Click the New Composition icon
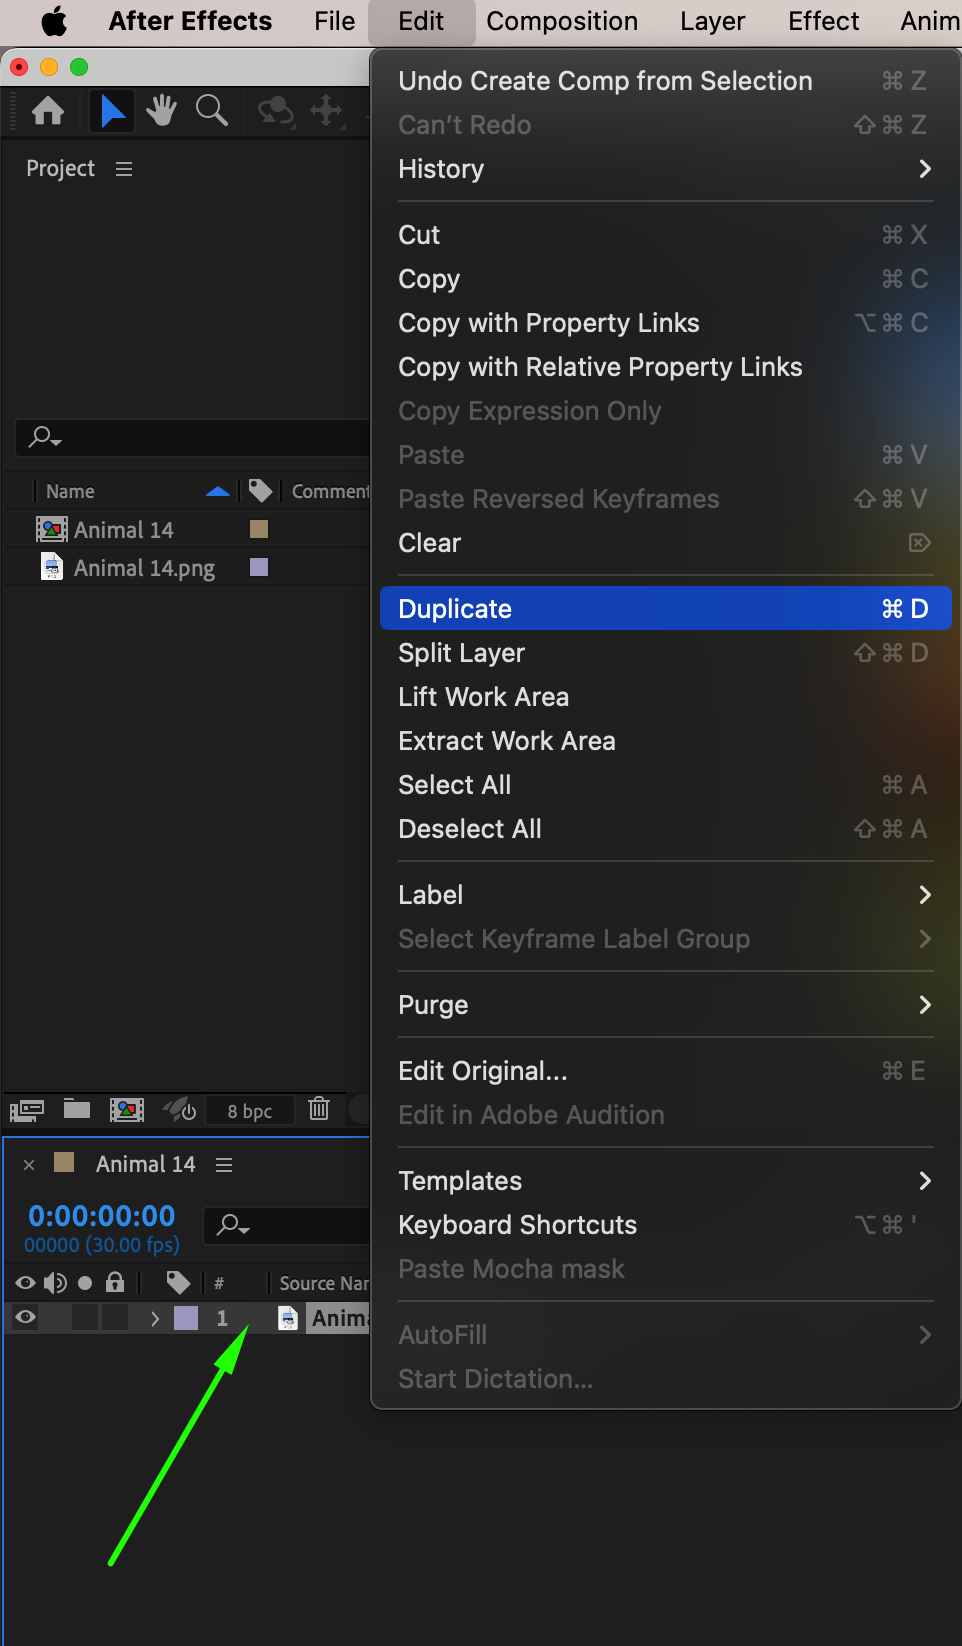Image resolution: width=962 pixels, height=1646 pixels. tap(127, 1110)
